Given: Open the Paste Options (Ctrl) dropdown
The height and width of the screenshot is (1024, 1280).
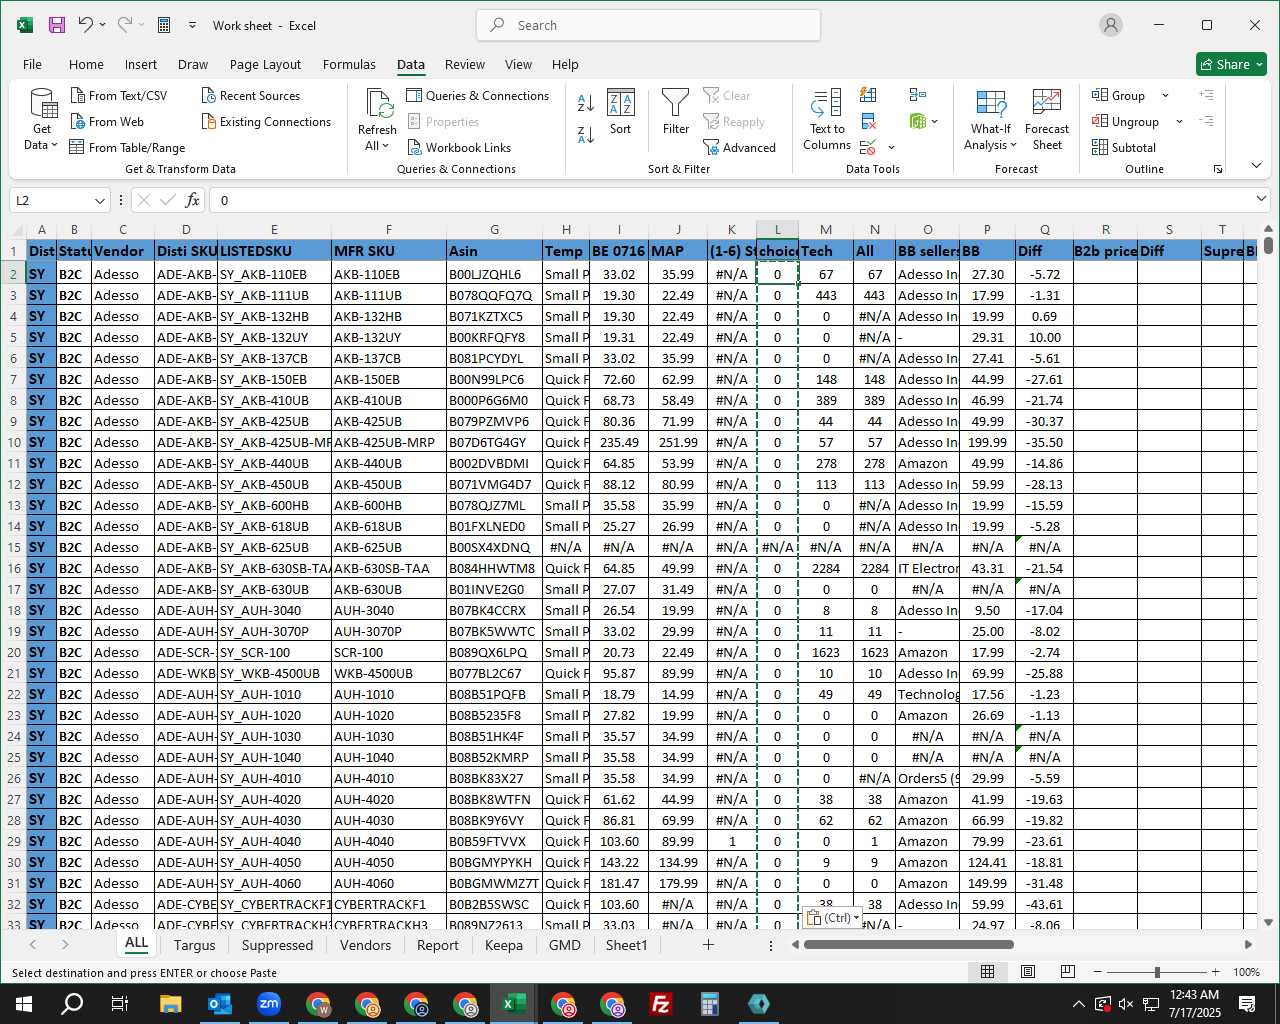Looking at the screenshot, I should click(x=832, y=917).
